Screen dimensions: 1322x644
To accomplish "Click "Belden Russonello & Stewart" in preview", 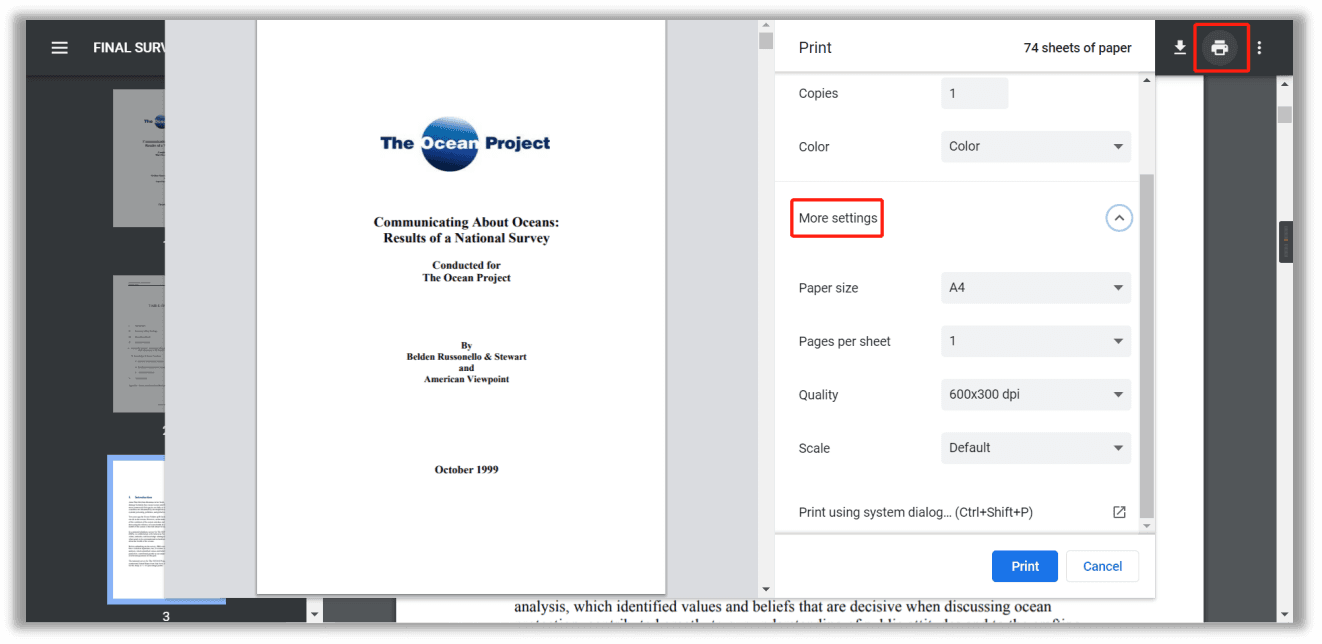I will (466, 357).
